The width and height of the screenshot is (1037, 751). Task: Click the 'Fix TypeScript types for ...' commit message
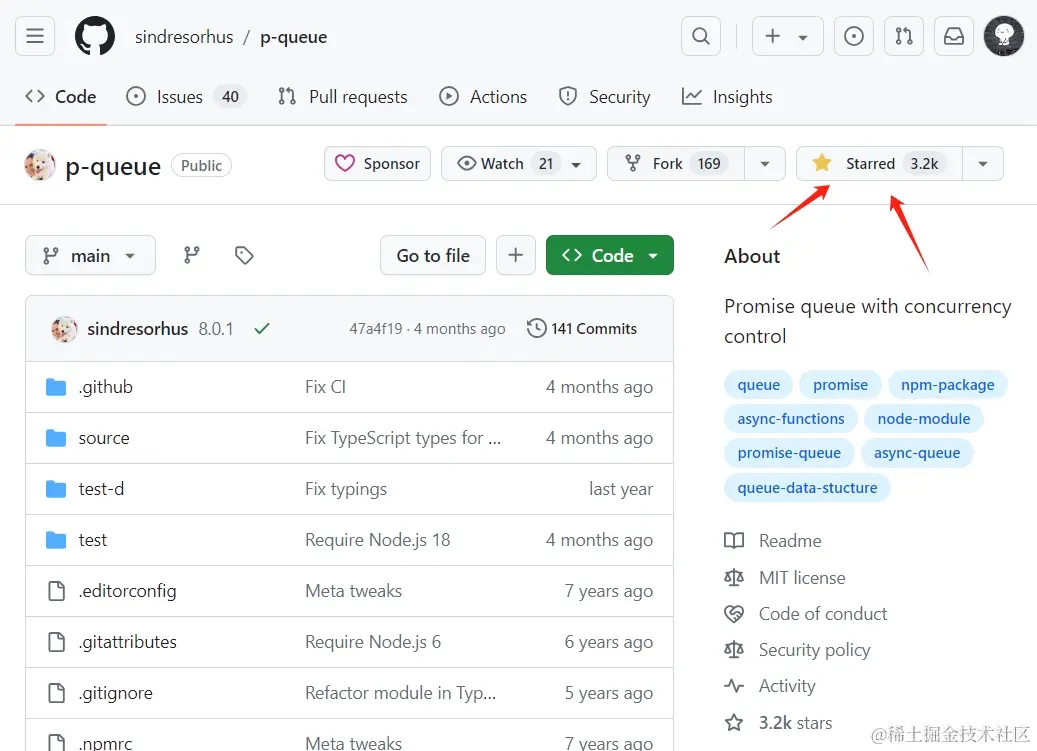403,438
